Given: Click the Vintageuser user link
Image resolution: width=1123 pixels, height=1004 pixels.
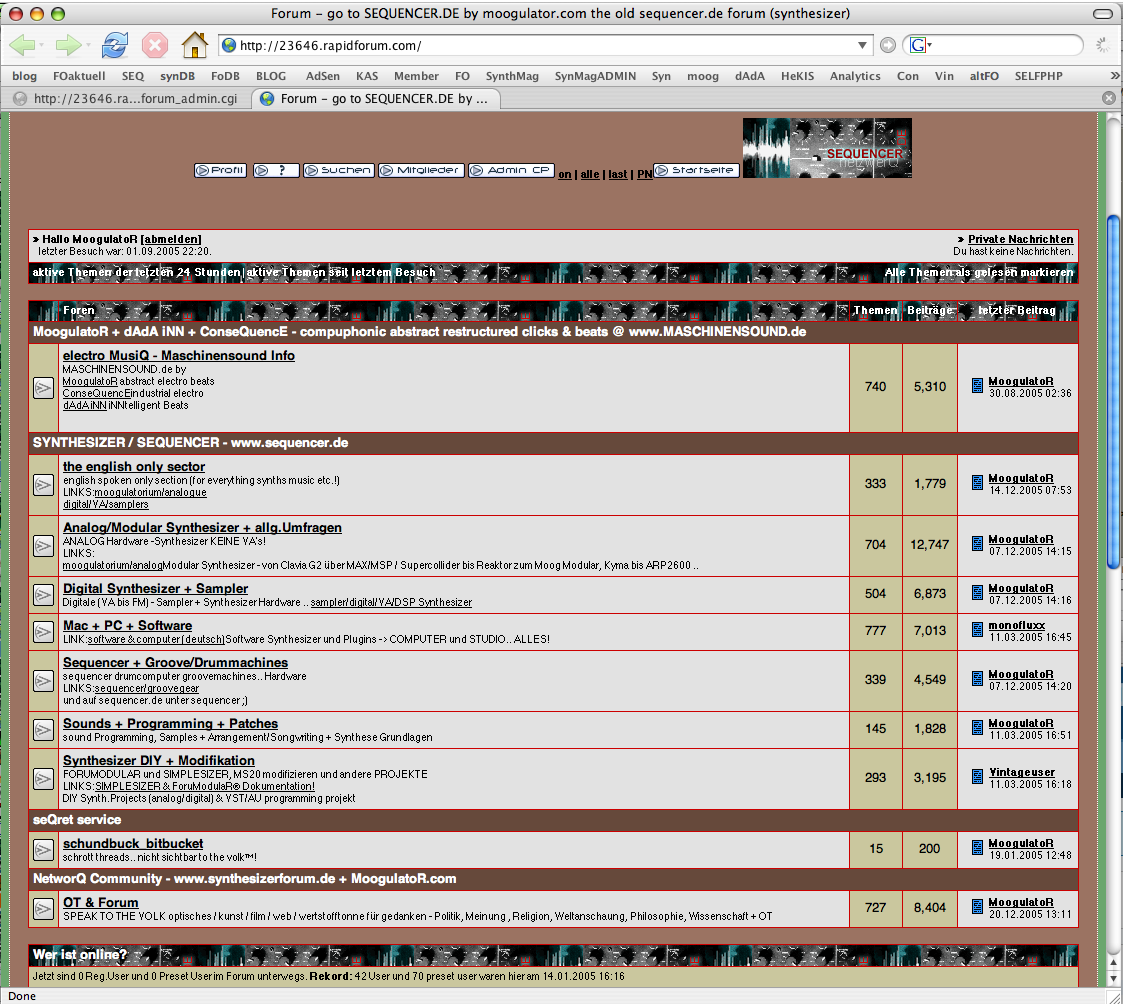Looking at the screenshot, I should (1022, 772).
